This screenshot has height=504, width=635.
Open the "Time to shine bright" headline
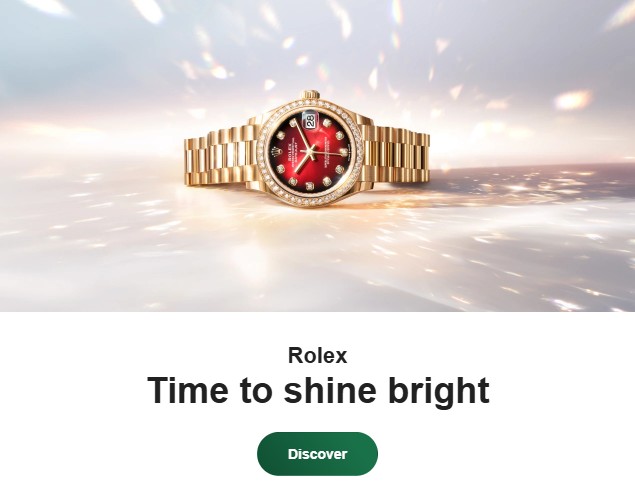click(x=318, y=390)
